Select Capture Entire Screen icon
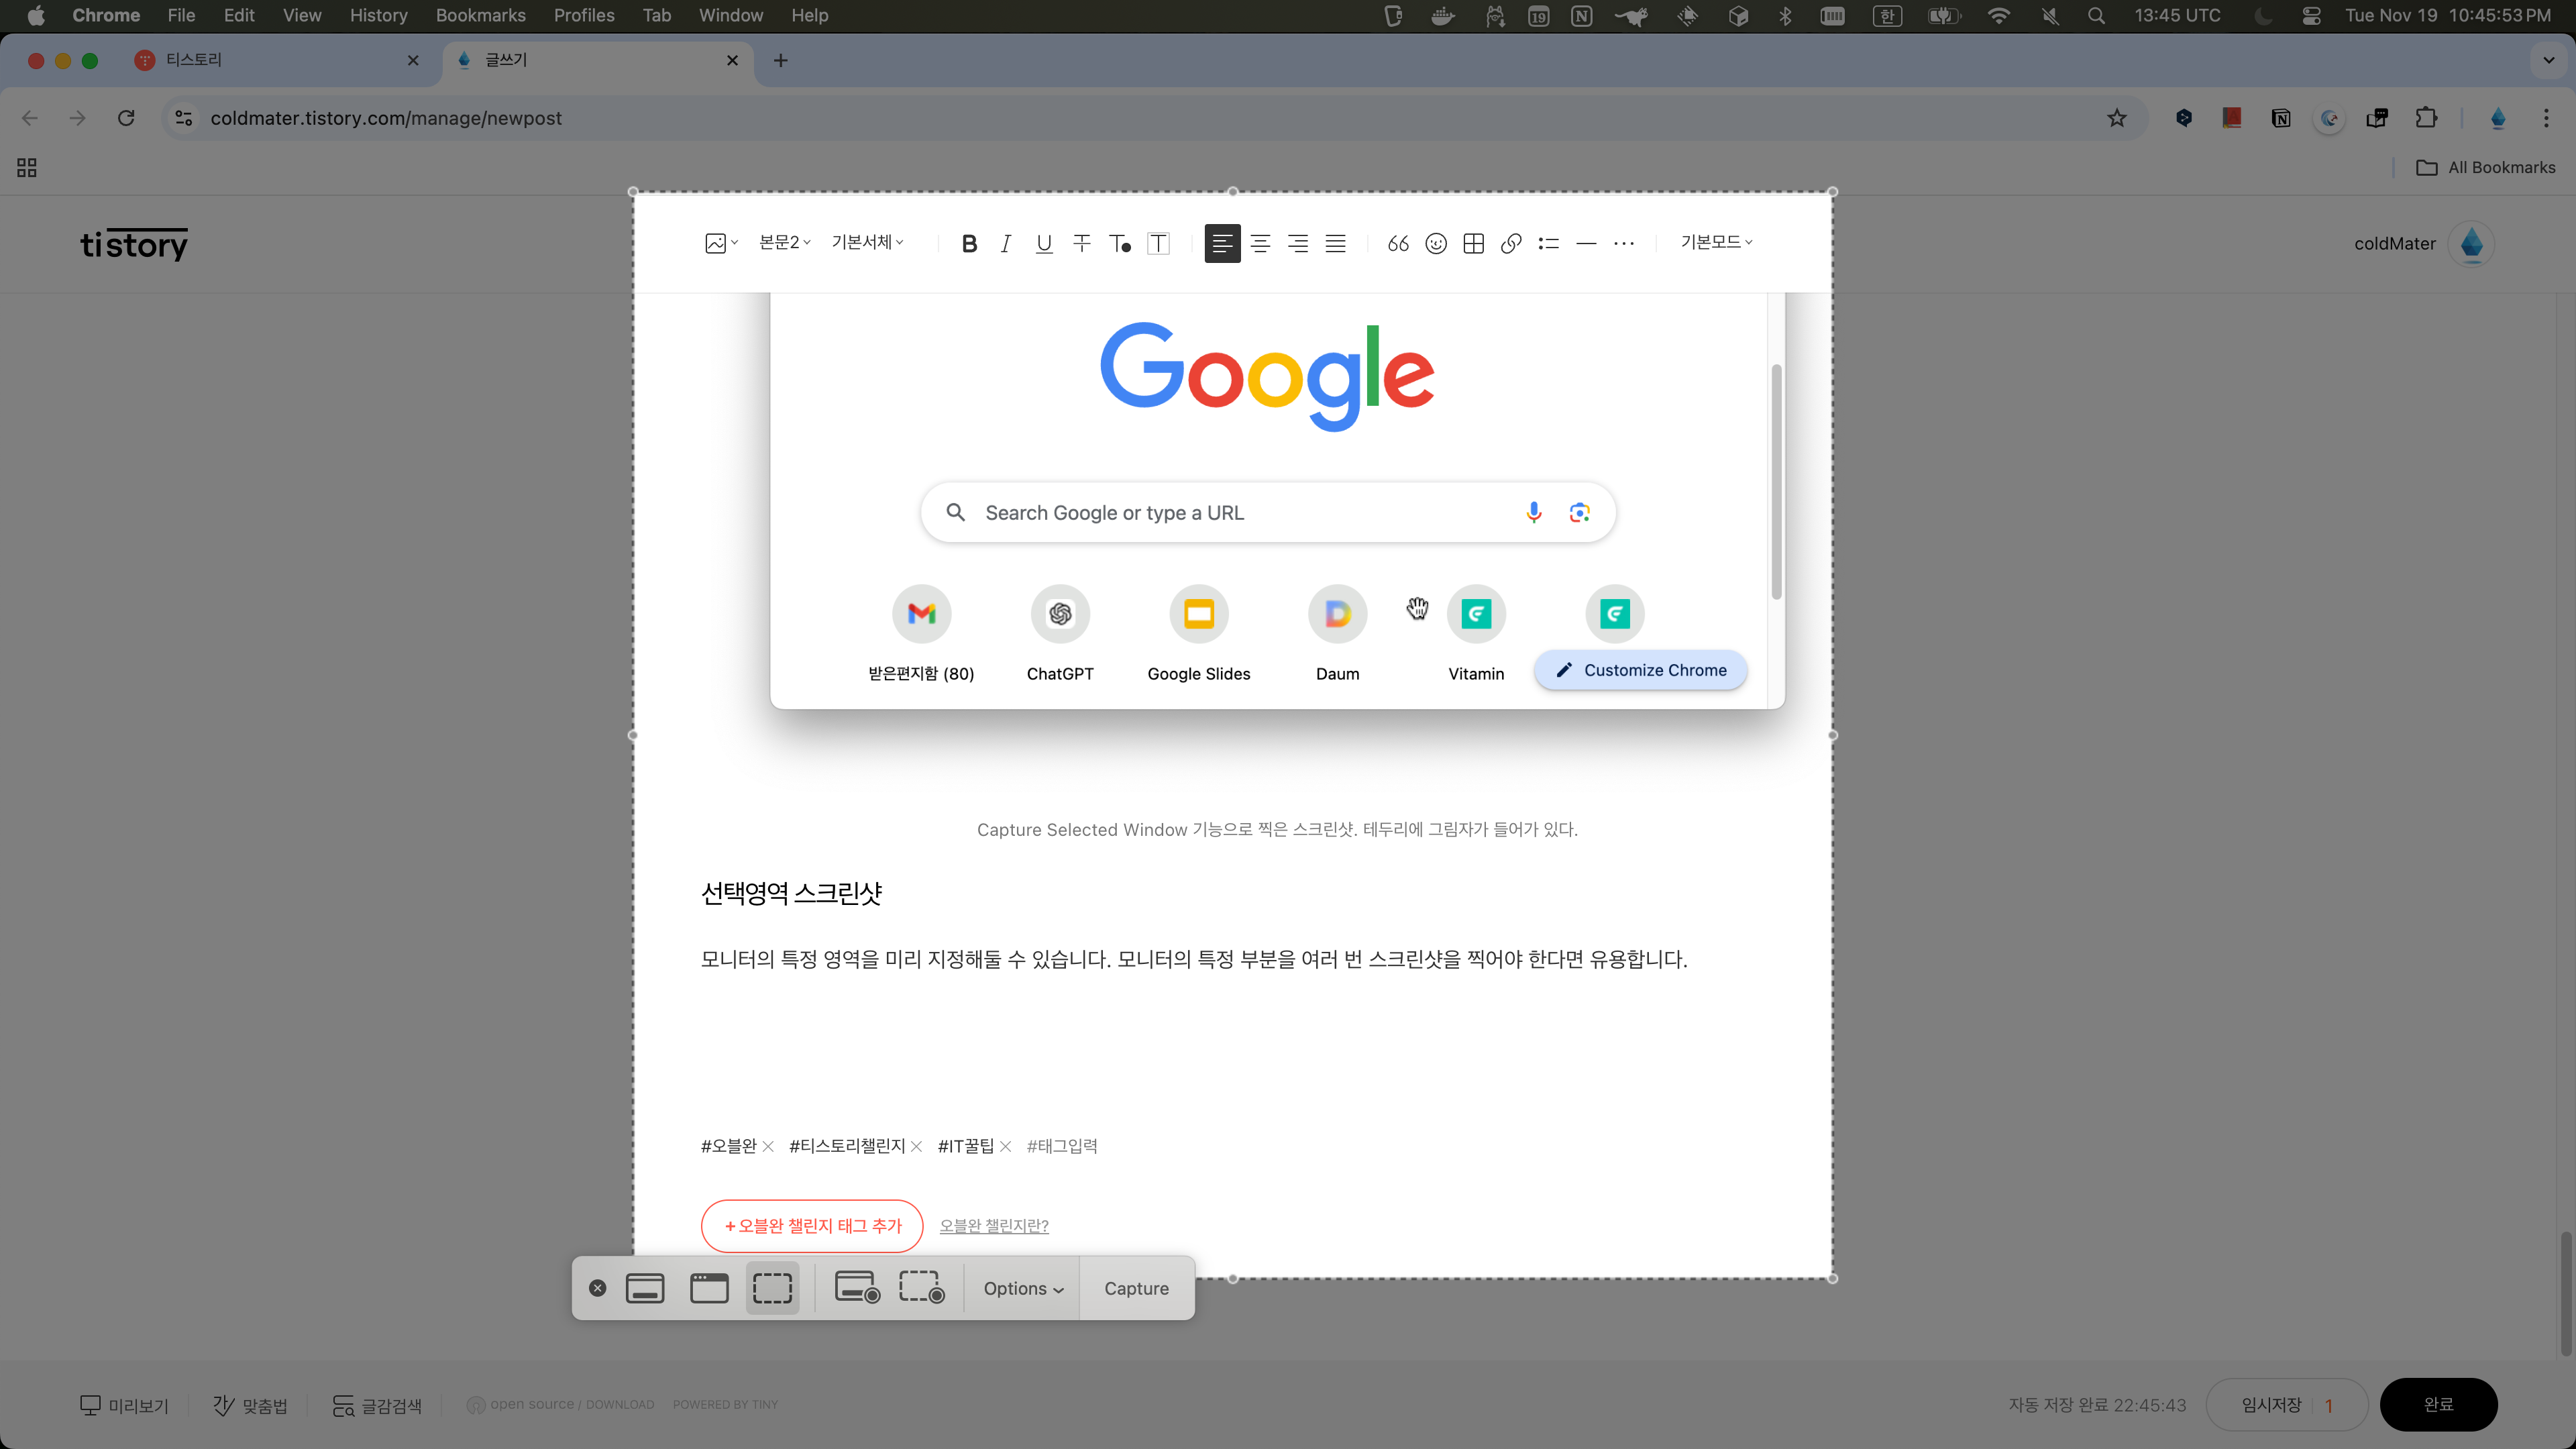The height and width of the screenshot is (1449, 2576). tap(645, 1288)
